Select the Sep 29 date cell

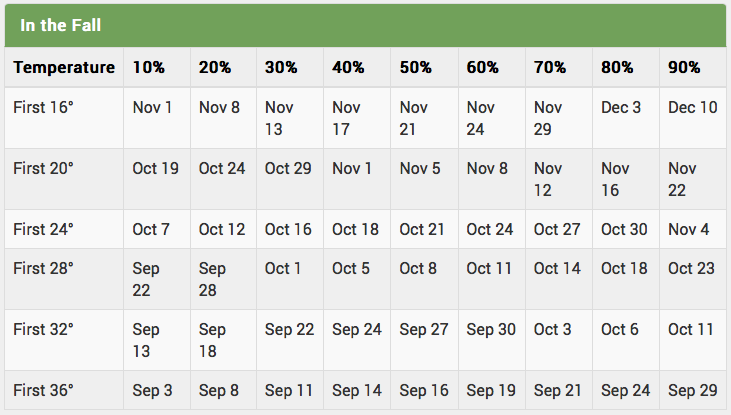(x=692, y=390)
